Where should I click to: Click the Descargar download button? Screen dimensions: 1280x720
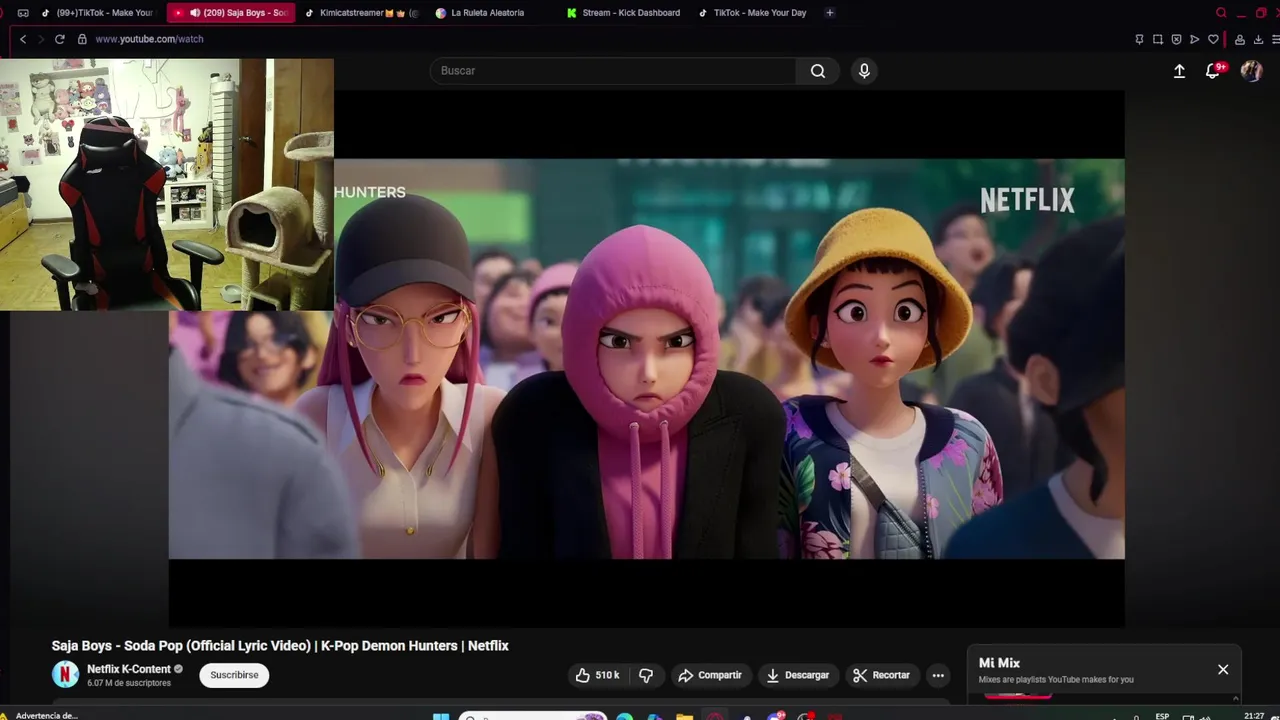click(797, 675)
